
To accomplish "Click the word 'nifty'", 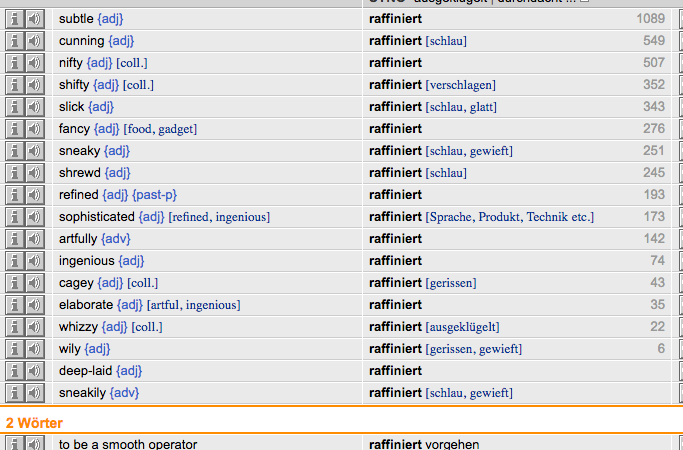I will point(71,63).
